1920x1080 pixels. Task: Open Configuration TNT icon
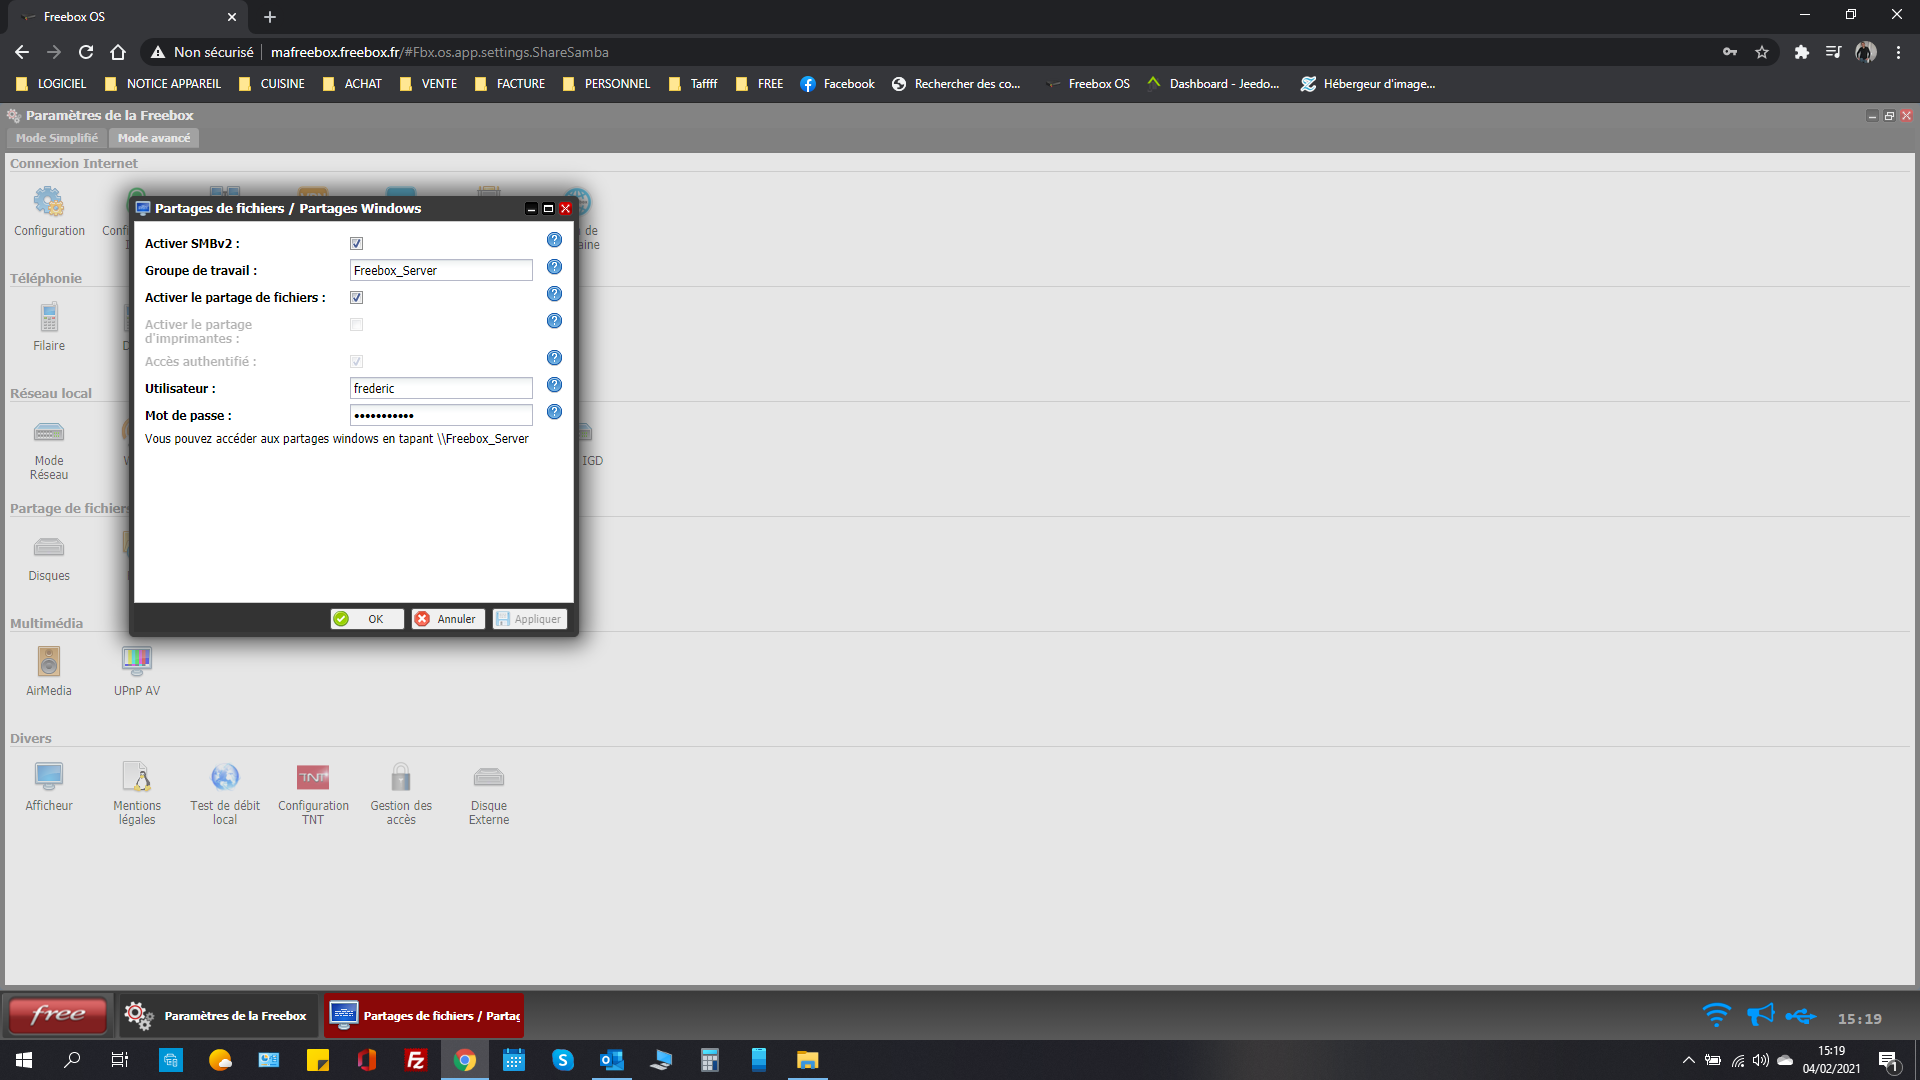click(313, 778)
